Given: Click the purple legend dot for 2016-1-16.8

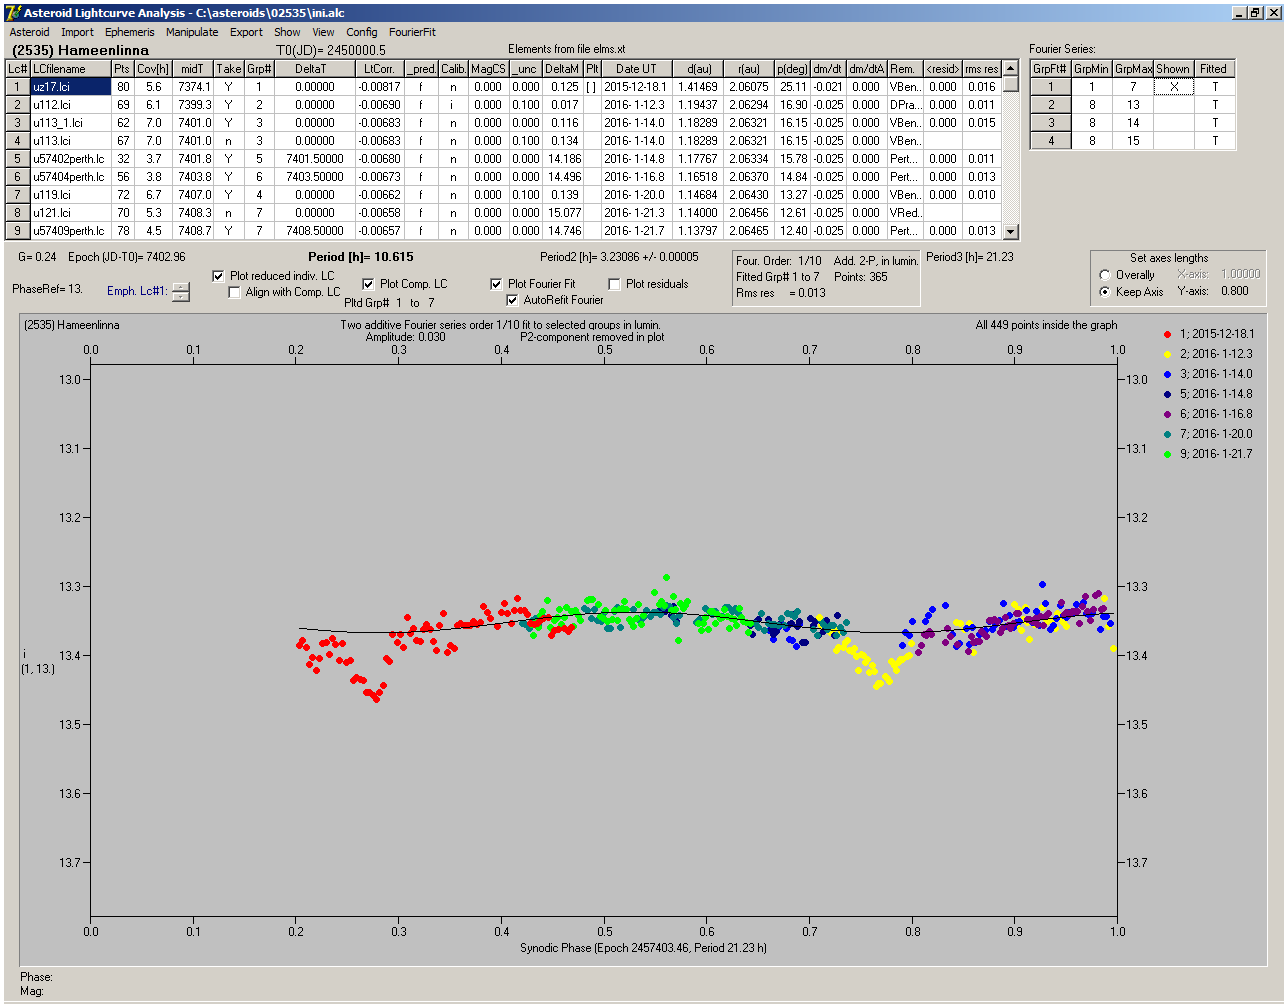Looking at the screenshot, I should point(1168,414).
